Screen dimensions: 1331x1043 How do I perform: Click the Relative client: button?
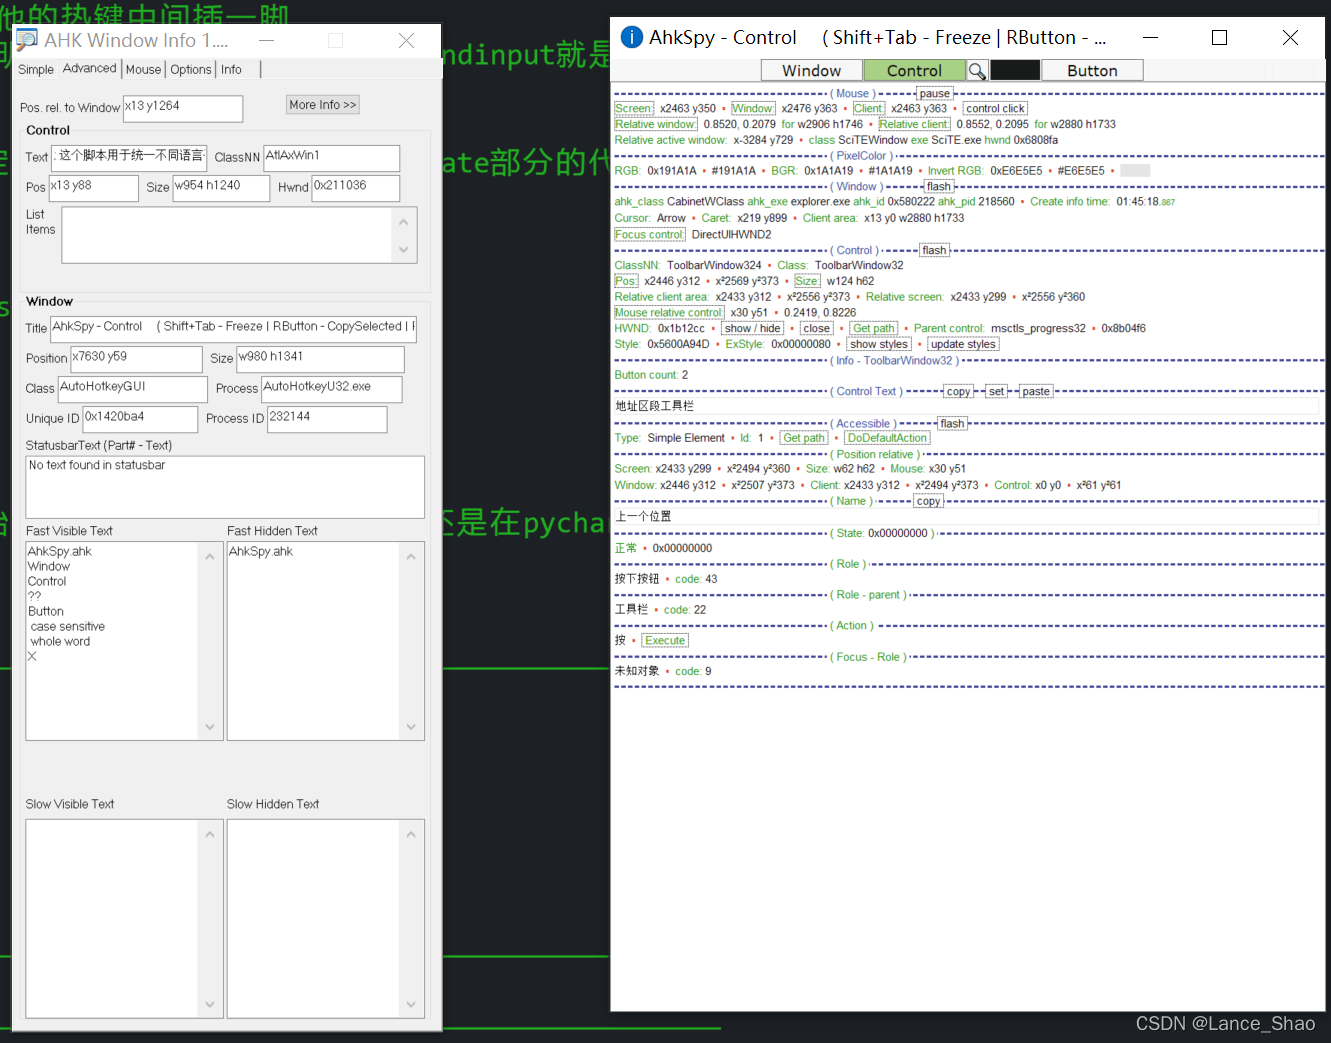point(914,124)
